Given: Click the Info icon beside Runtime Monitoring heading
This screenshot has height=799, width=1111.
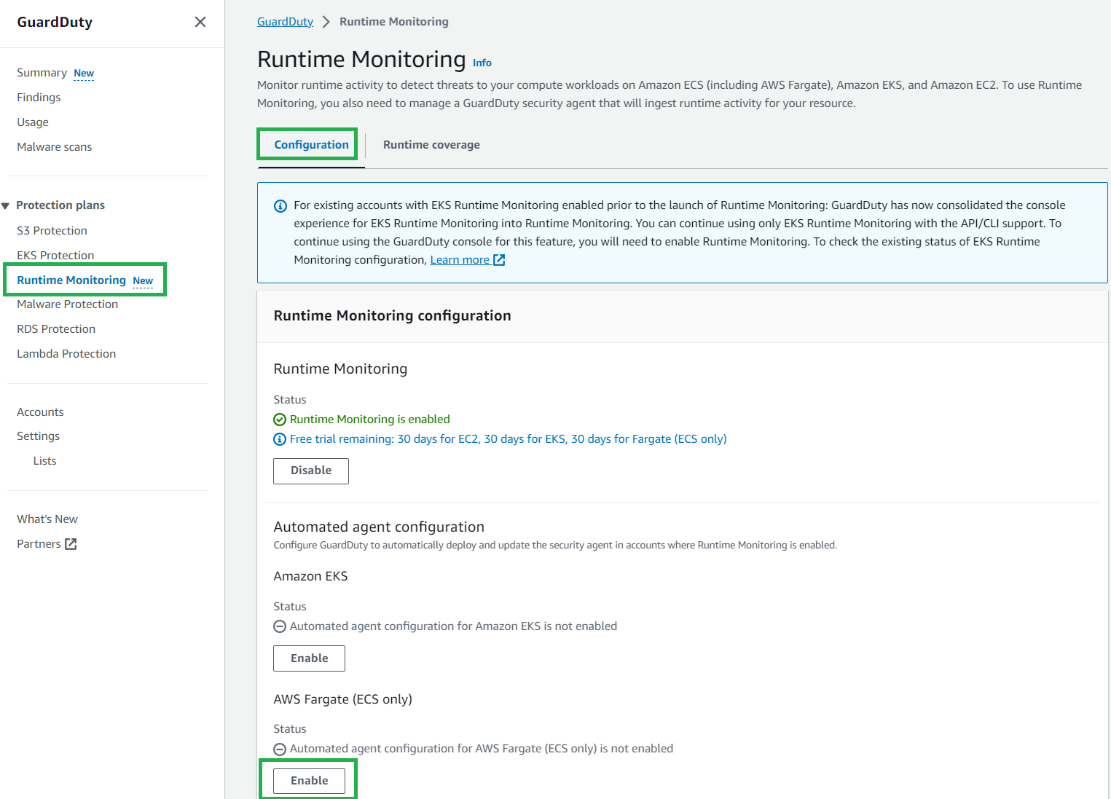Looking at the screenshot, I should [x=482, y=62].
